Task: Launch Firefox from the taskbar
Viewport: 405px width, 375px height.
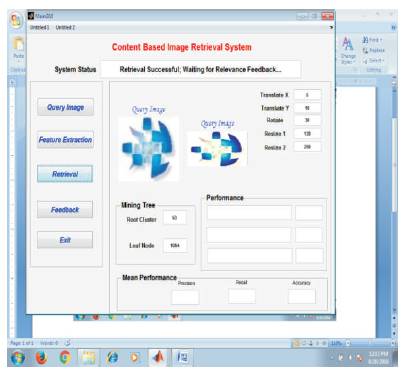Action: (x=42, y=358)
